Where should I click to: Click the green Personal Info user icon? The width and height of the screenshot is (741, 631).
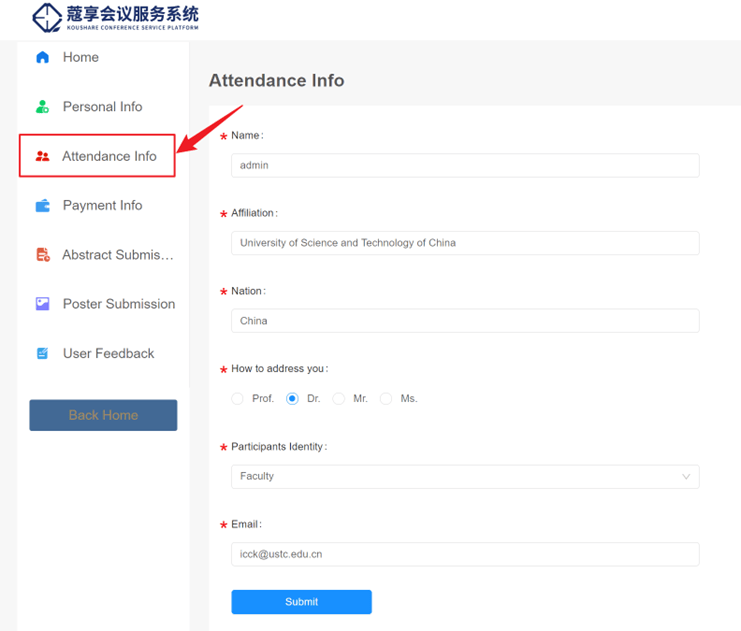42,107
